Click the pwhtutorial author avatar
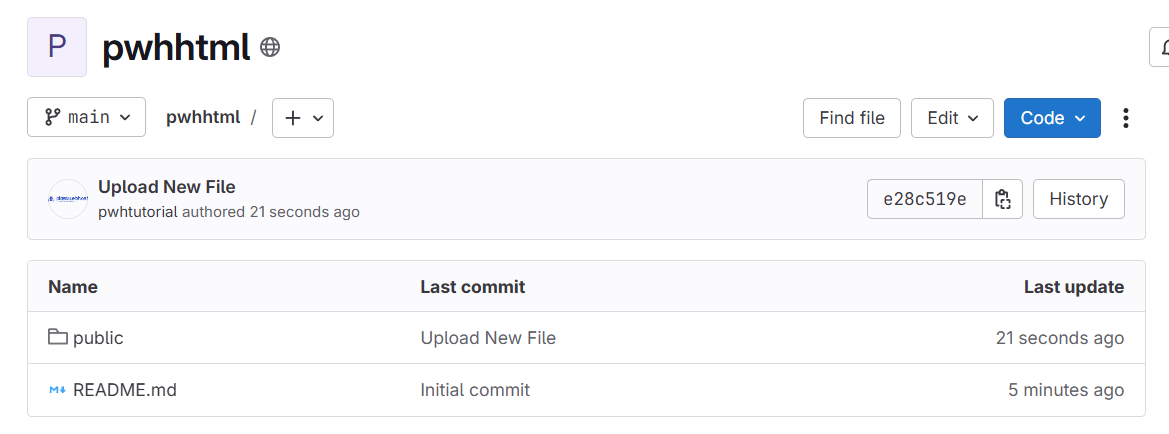Screen dimensions: 1169x434 (68, 199)
